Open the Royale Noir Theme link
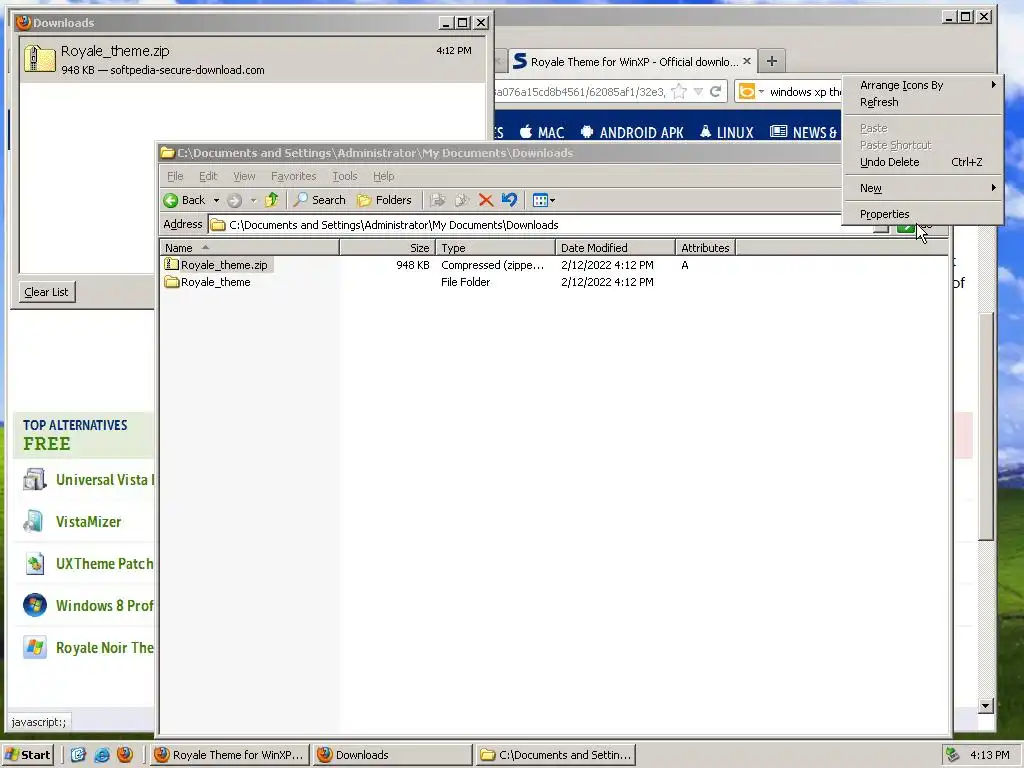This screenshot has width=1024, height=768. [x=104, y=648]
